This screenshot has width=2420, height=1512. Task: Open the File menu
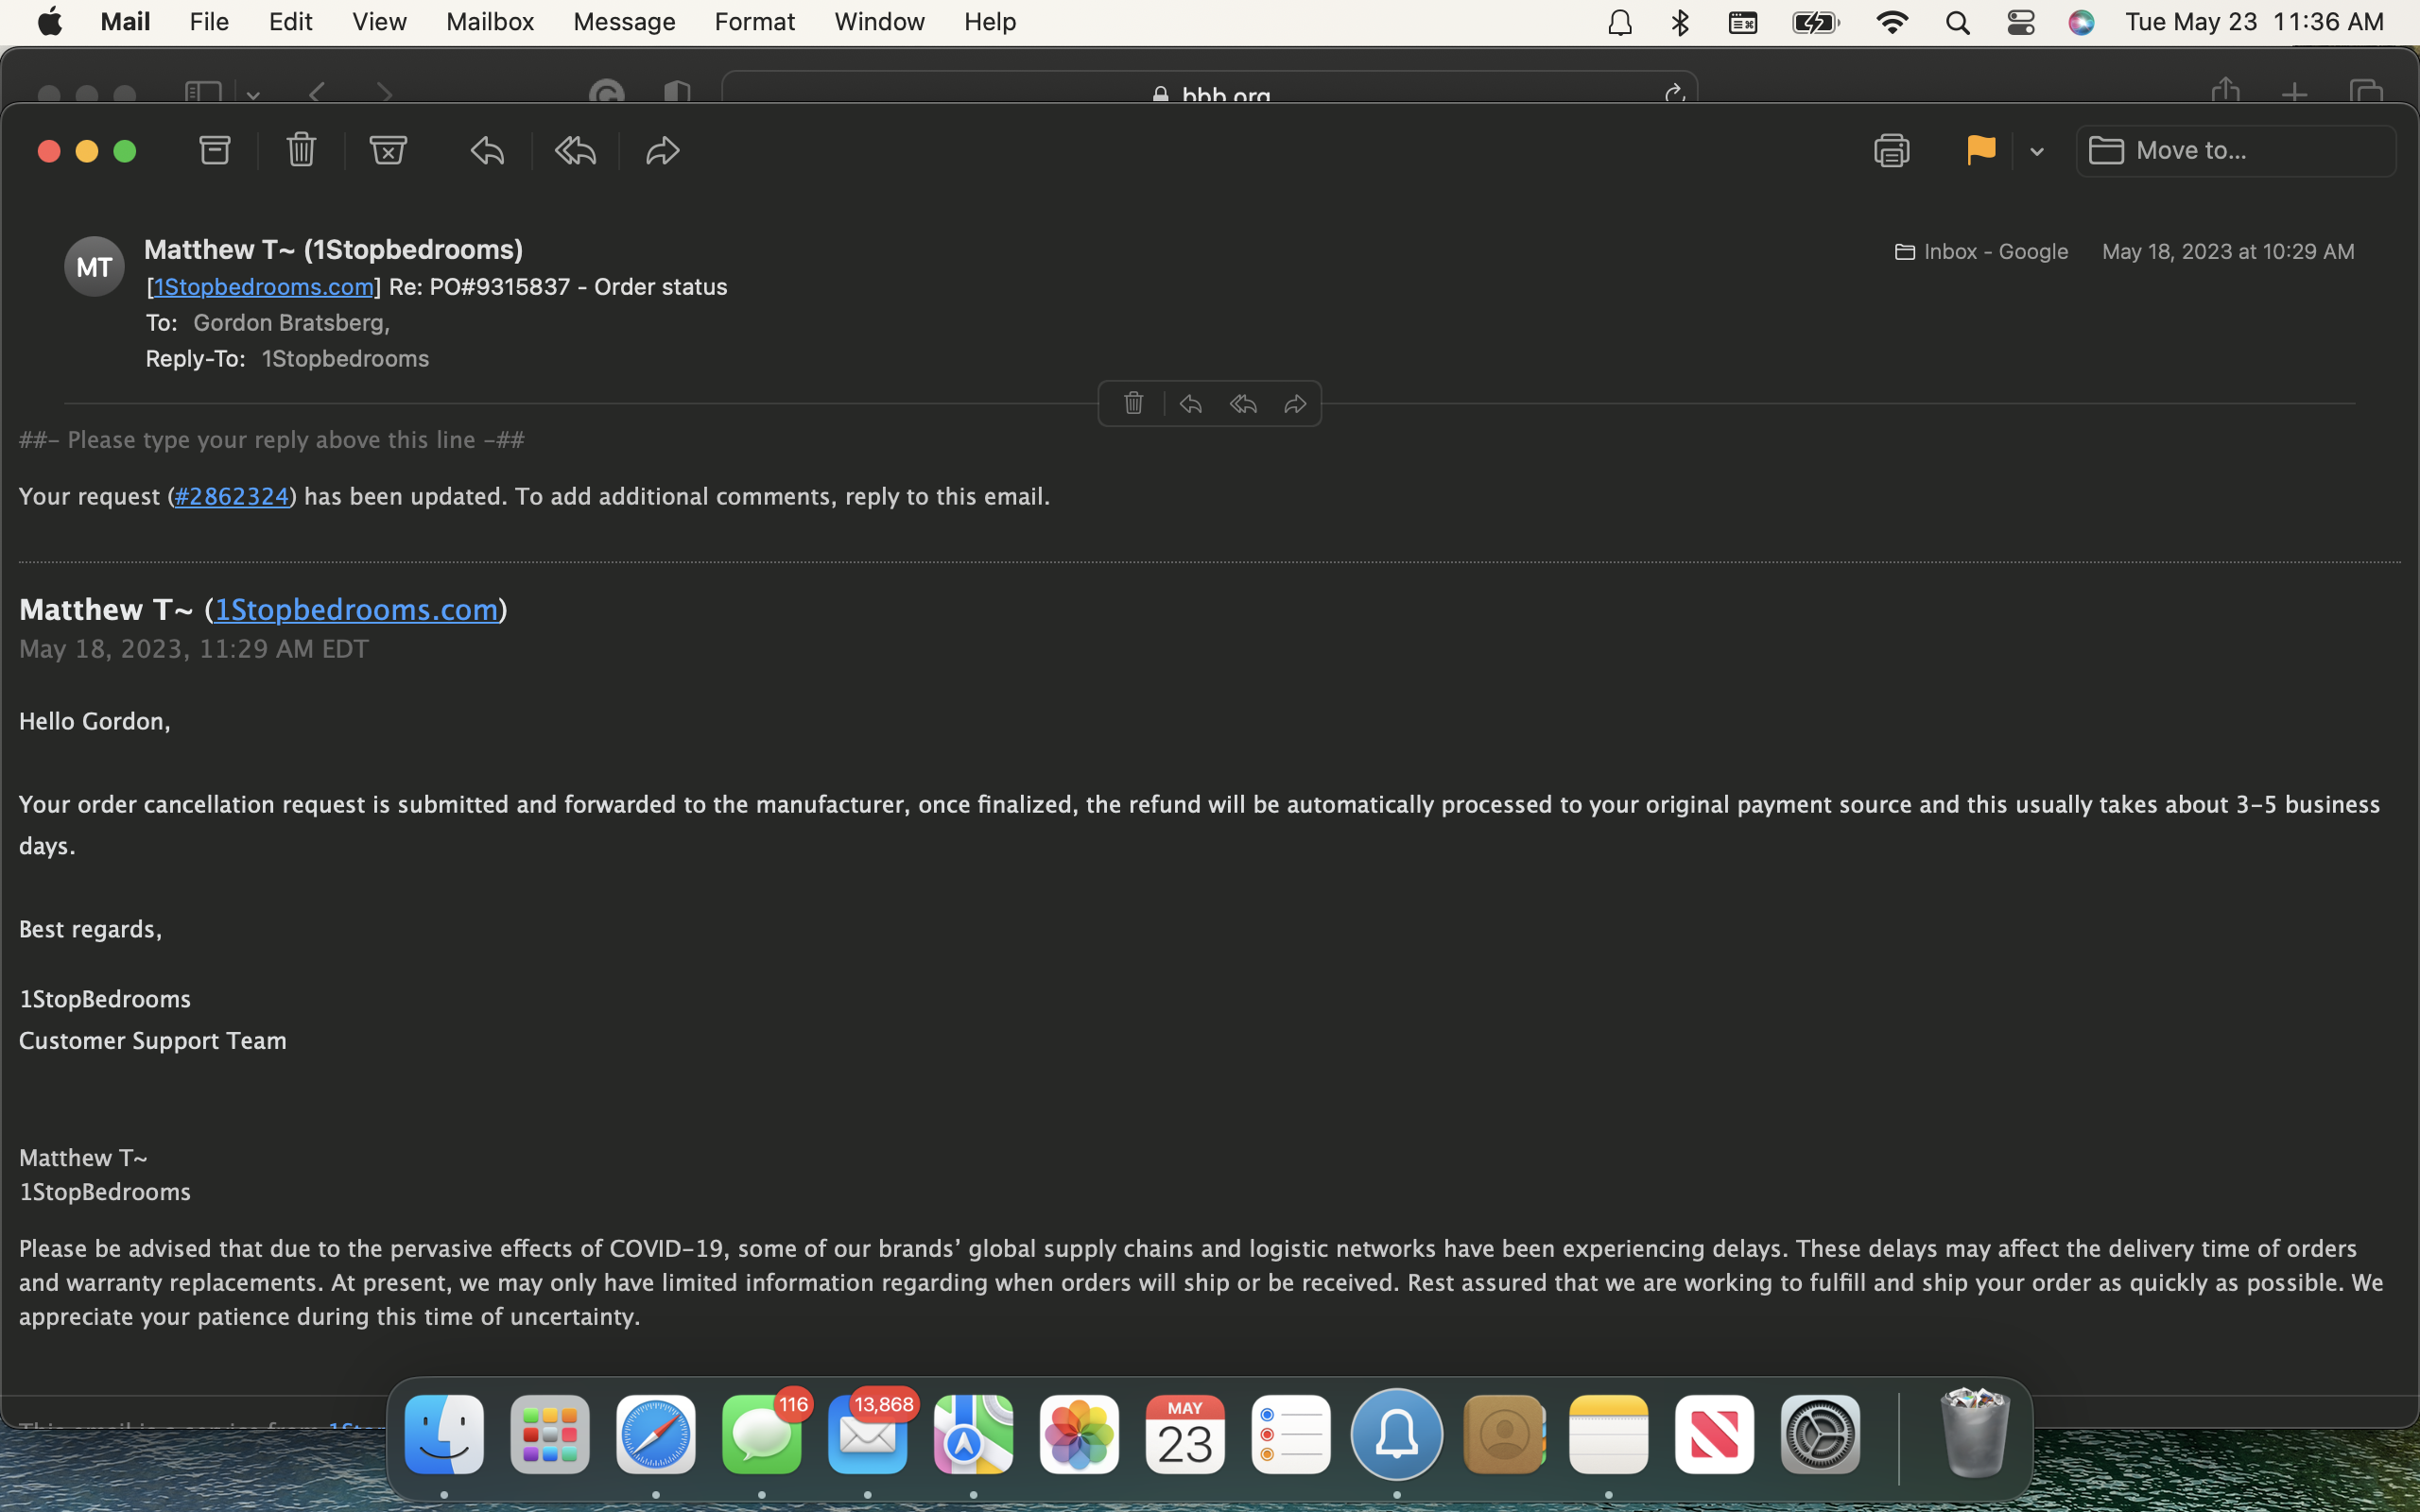209,21
